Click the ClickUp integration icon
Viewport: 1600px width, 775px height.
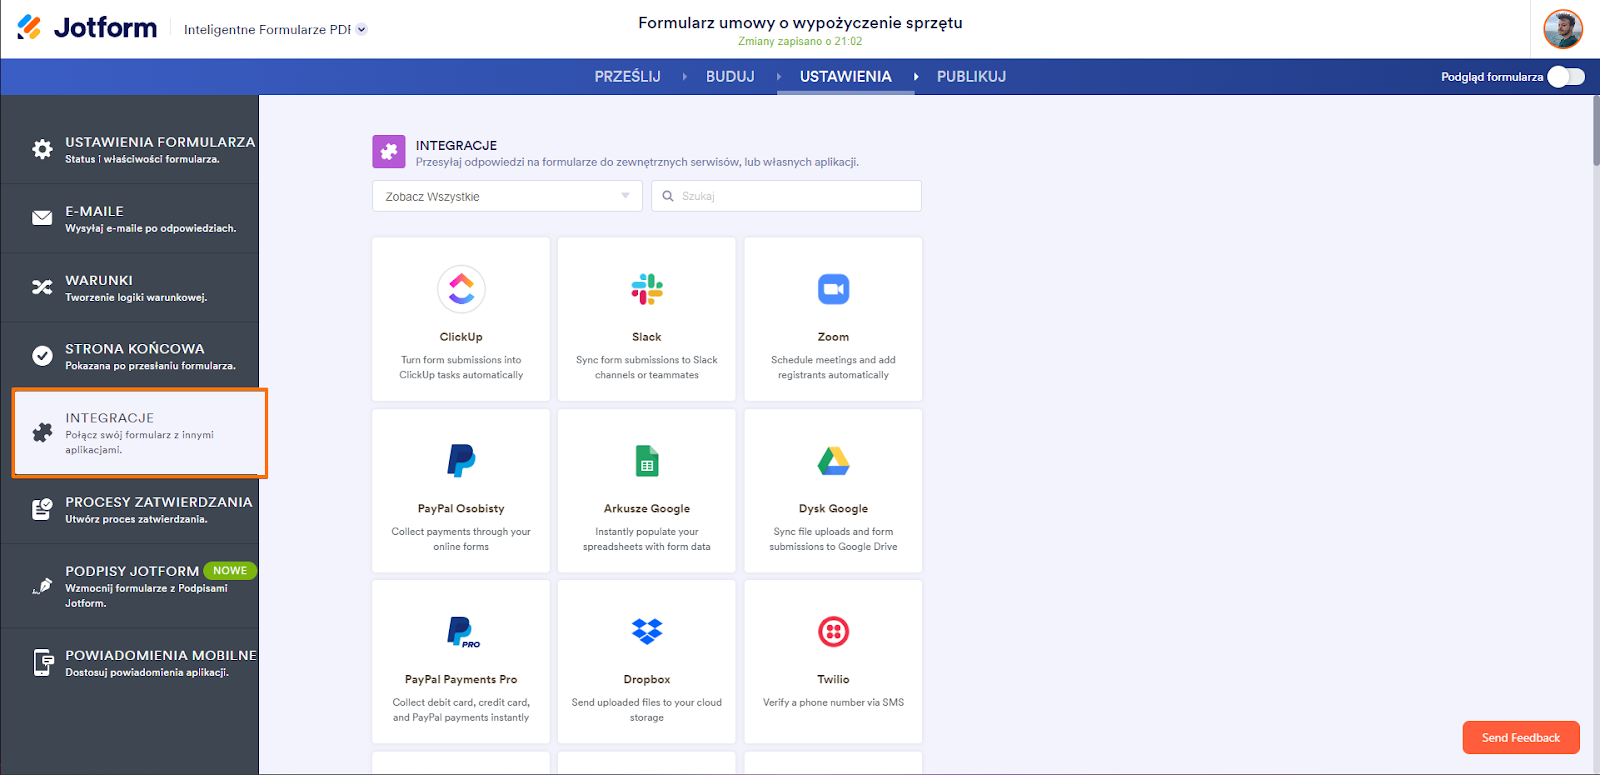461,289
